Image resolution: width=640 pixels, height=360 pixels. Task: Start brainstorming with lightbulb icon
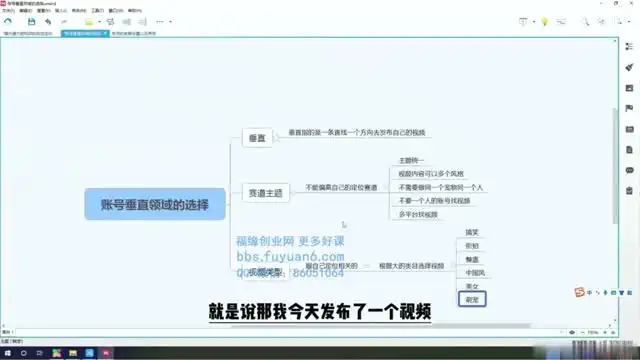pyautogui.click(x=544, y=22)
